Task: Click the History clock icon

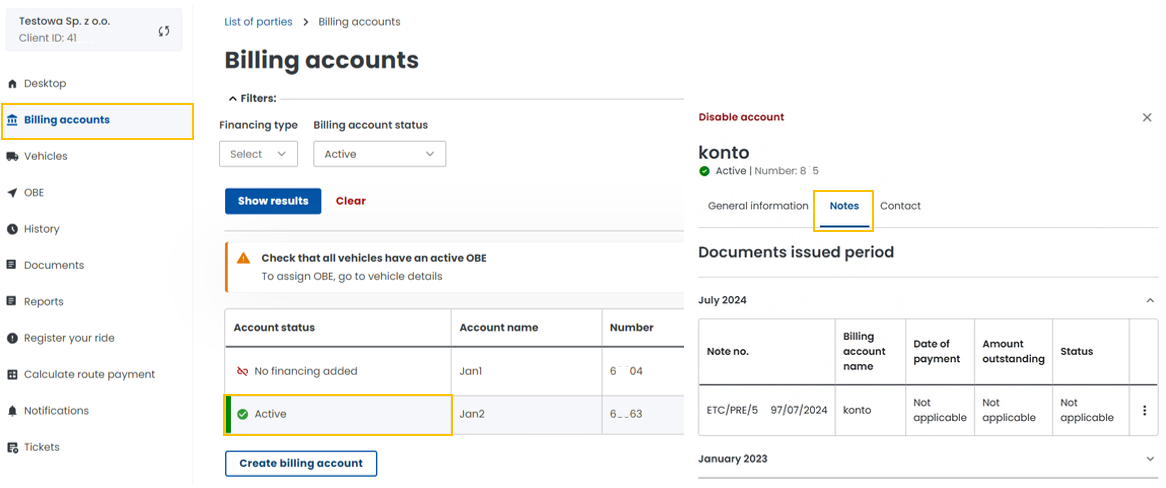Action: (x=12, y=229)
